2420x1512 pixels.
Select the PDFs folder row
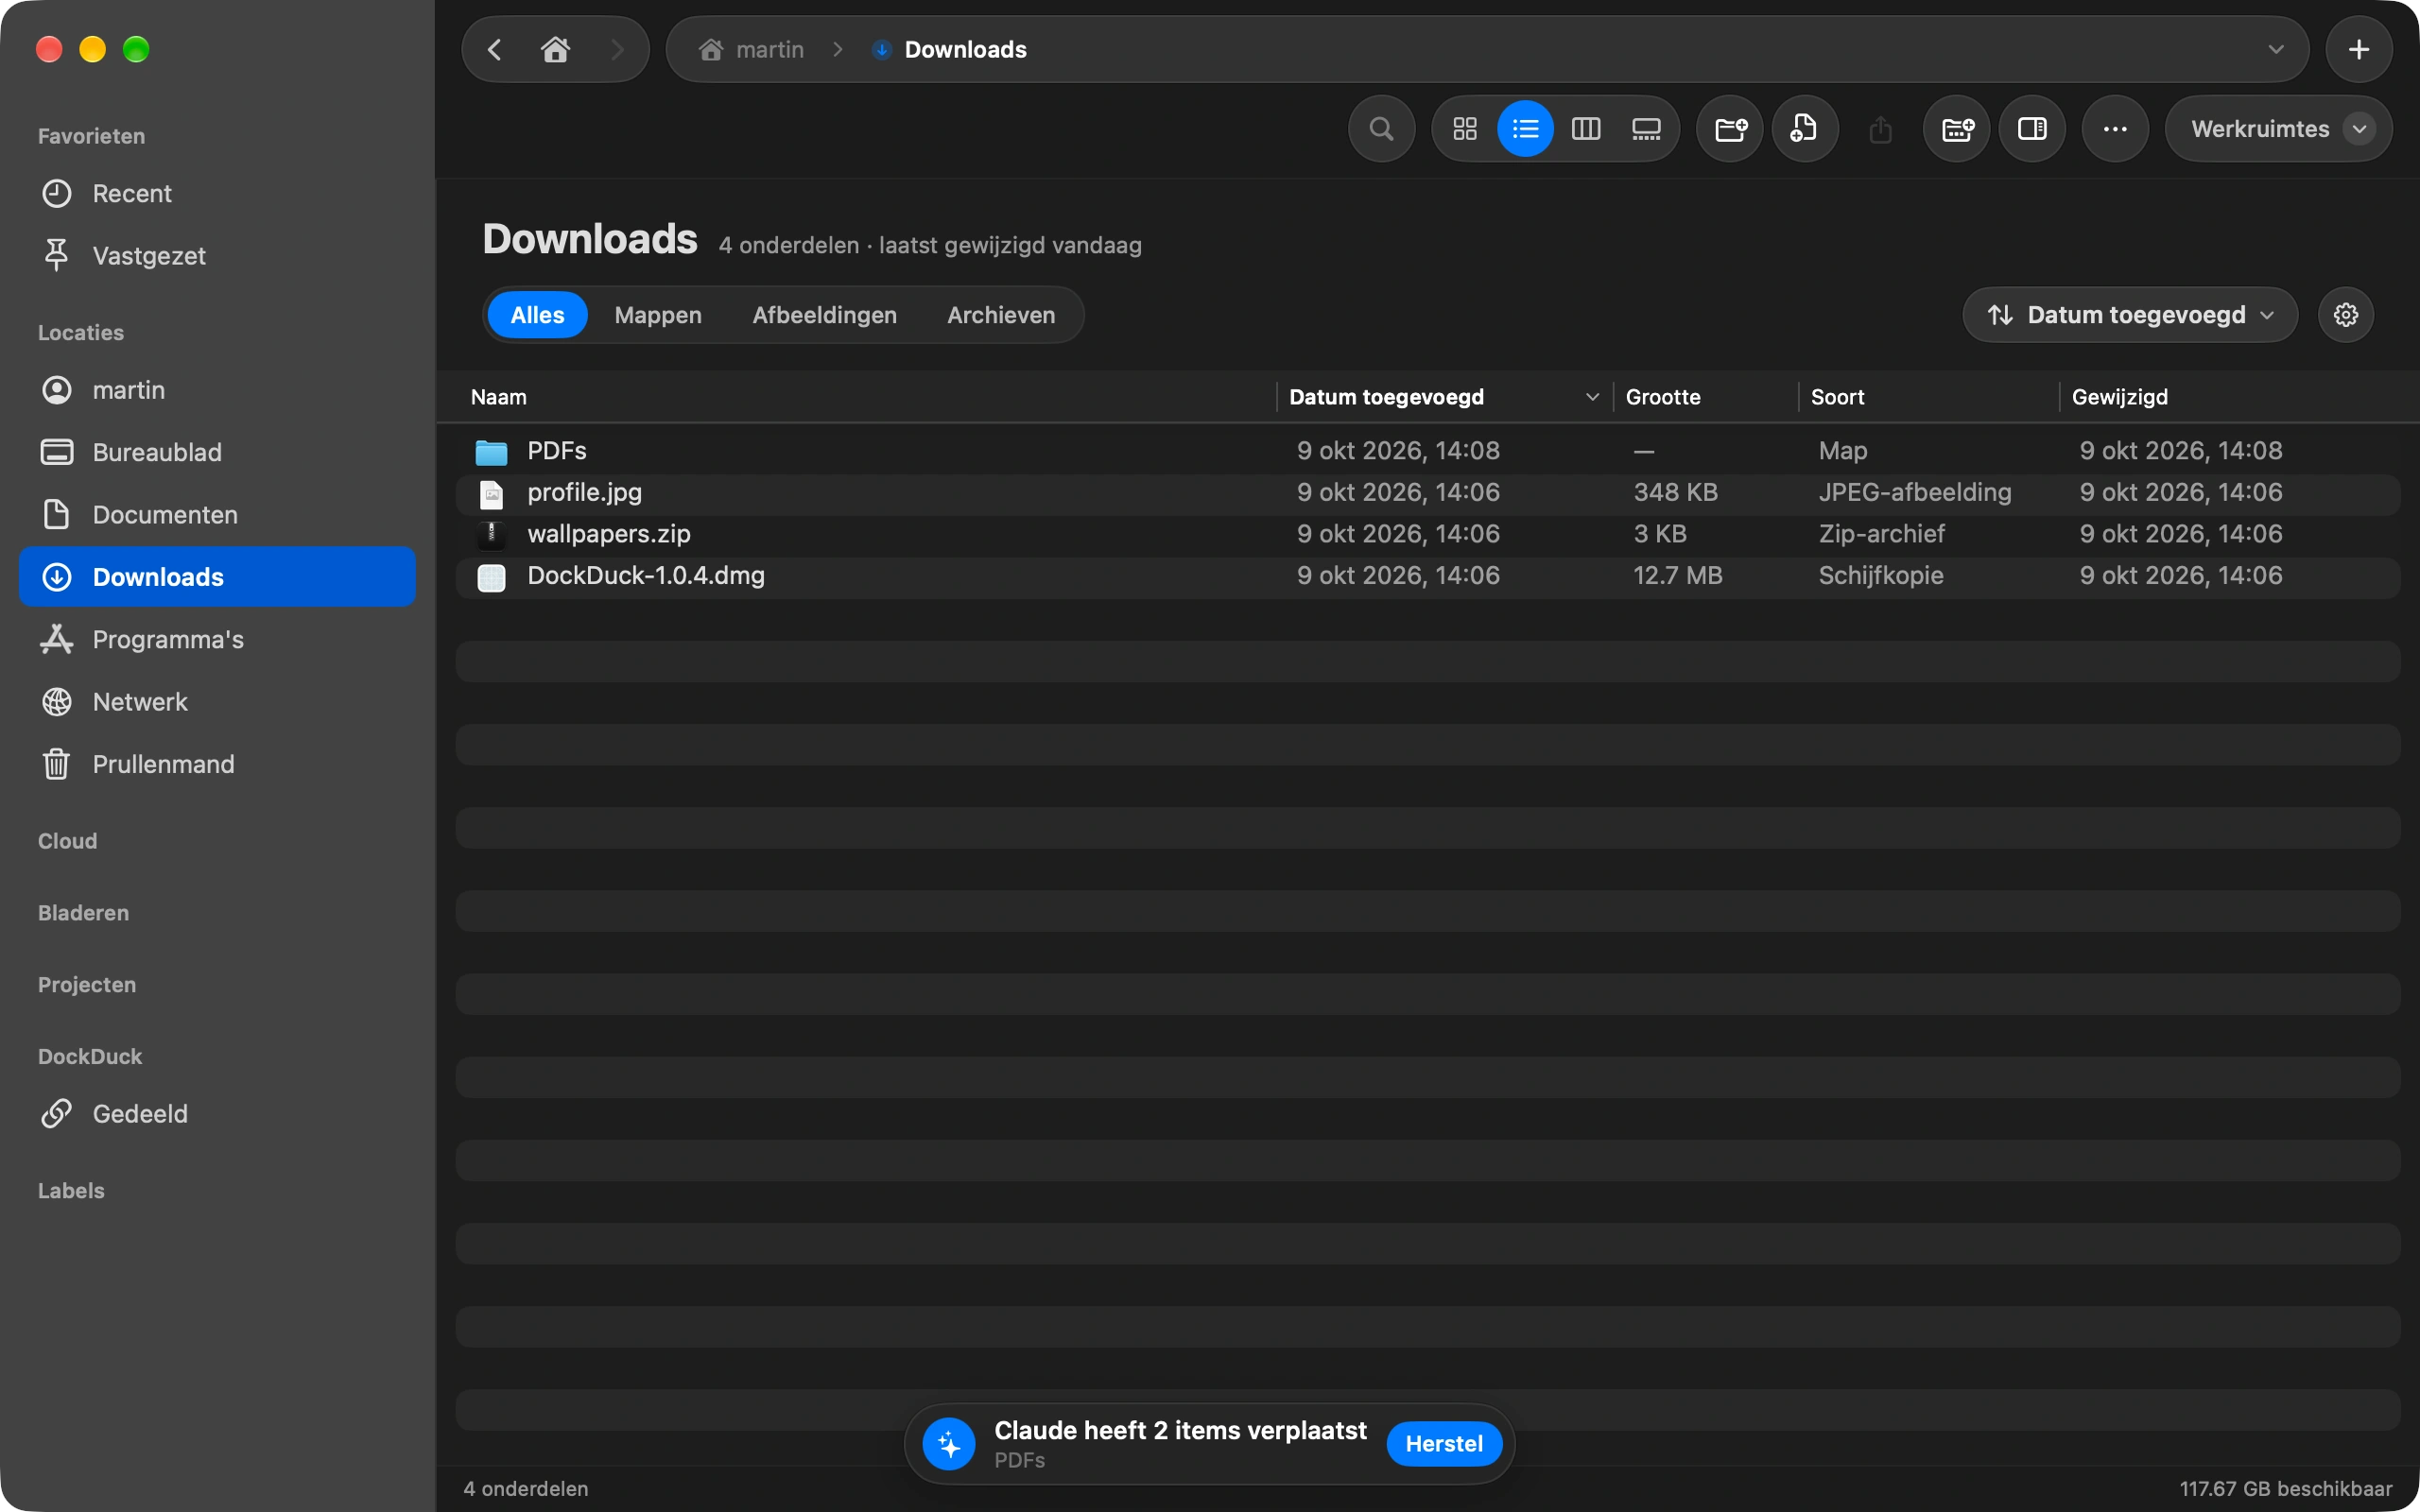coord(1427,451)
